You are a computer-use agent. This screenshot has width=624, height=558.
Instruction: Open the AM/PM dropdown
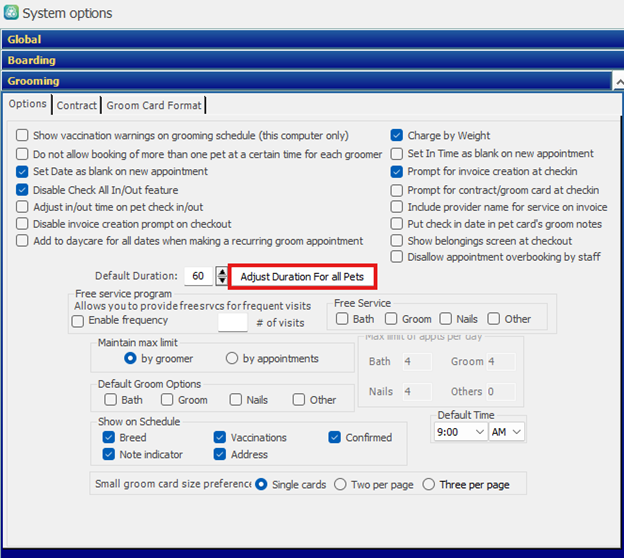pyautogui.click(x=506, y=432)
